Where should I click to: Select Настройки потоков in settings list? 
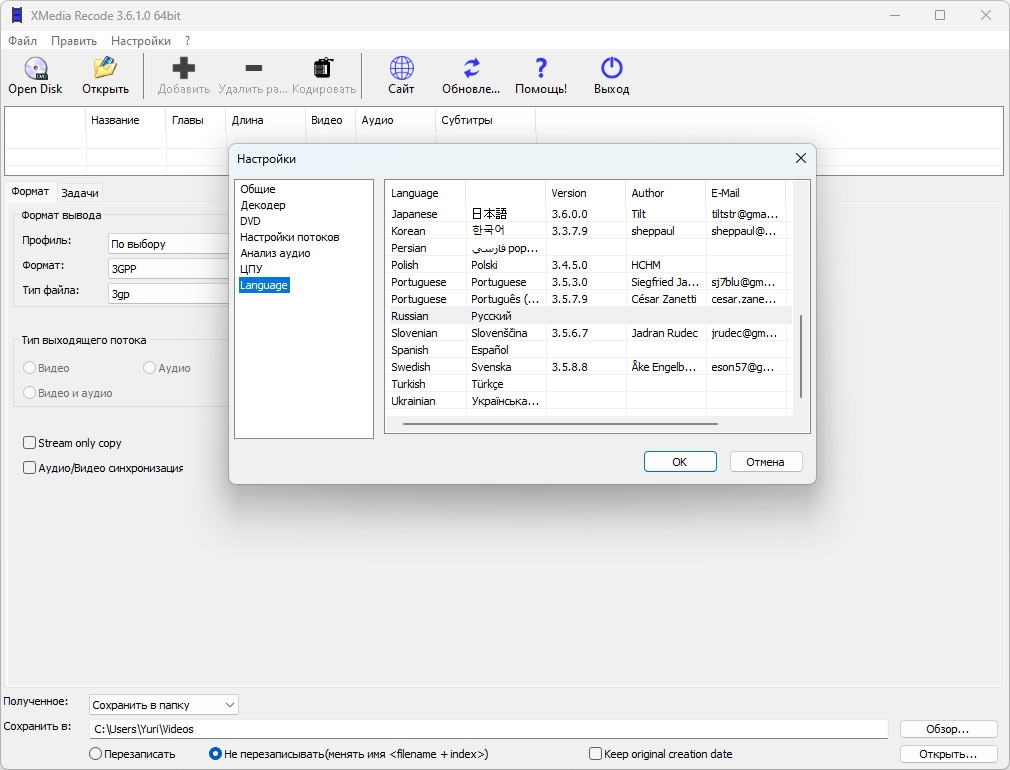click(x=289, y=237)
